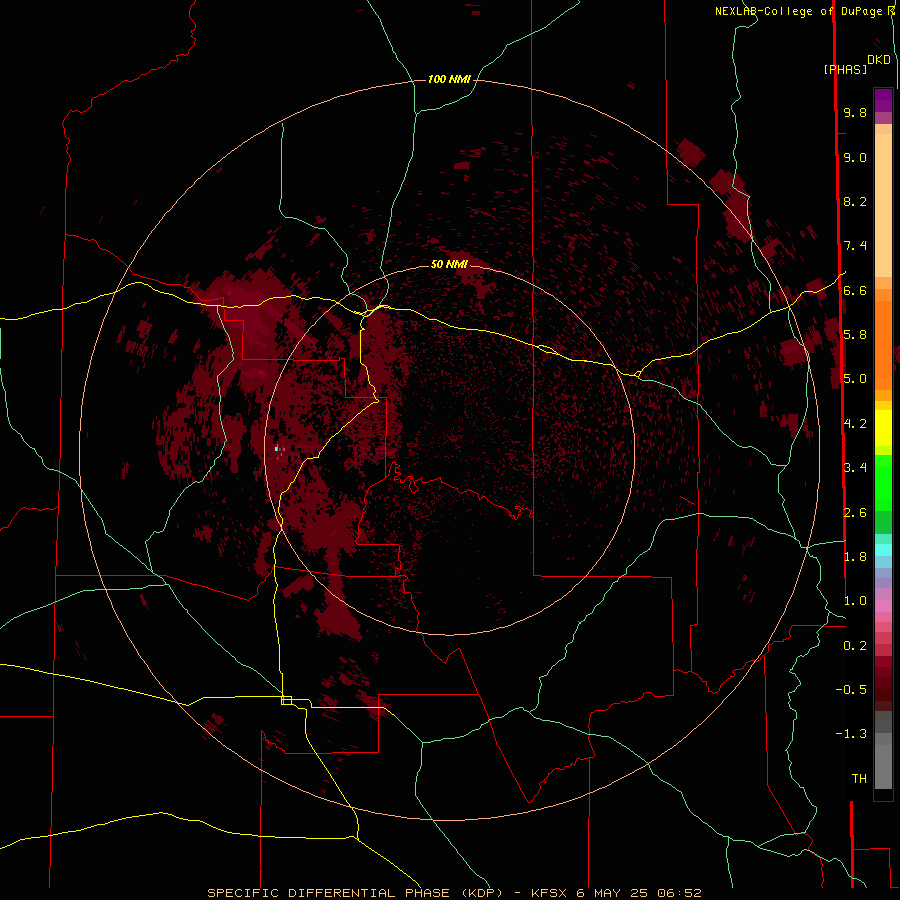Click the DKD label near the legend
Image resolution: width=900 pixels, height=900 pixels.
pyautogui.click(x=879, y=60)
